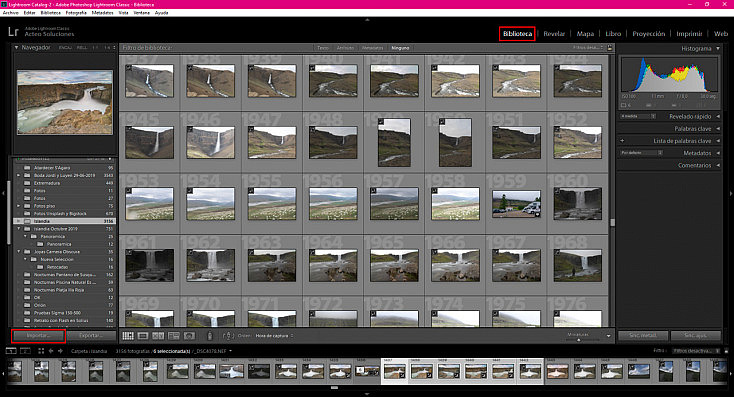The height and width of the screenshot is (397, 734).
Task: Toggle the main window display button
Action: pyautogui.click(x=11, y=351)
